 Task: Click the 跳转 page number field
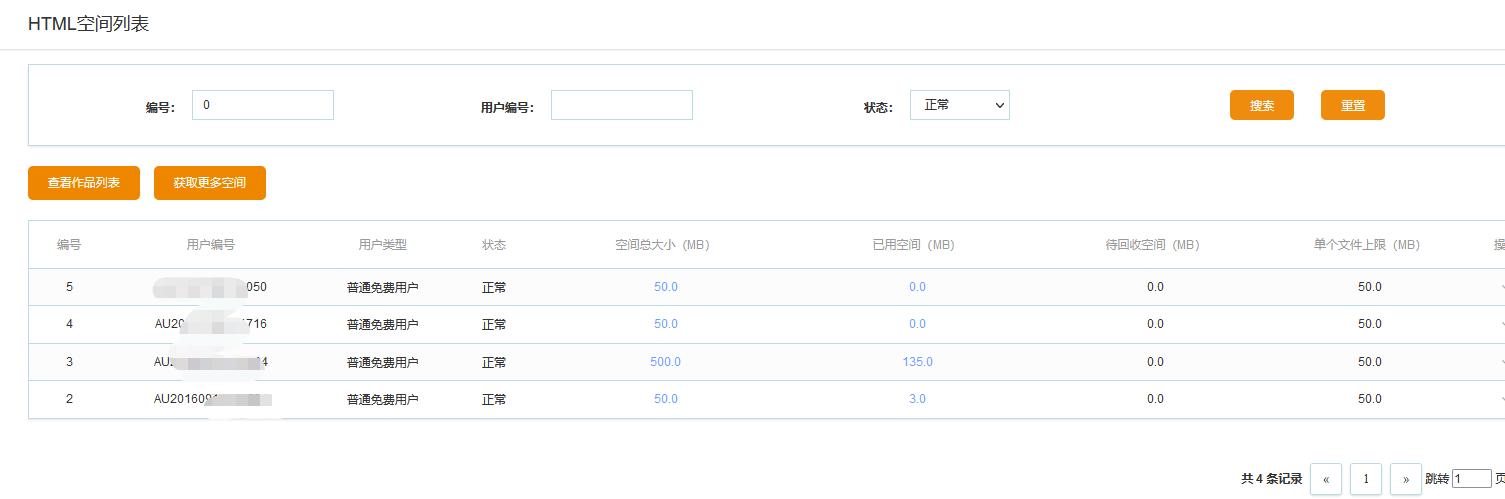pyautogui.click(x=1471, y=479)
